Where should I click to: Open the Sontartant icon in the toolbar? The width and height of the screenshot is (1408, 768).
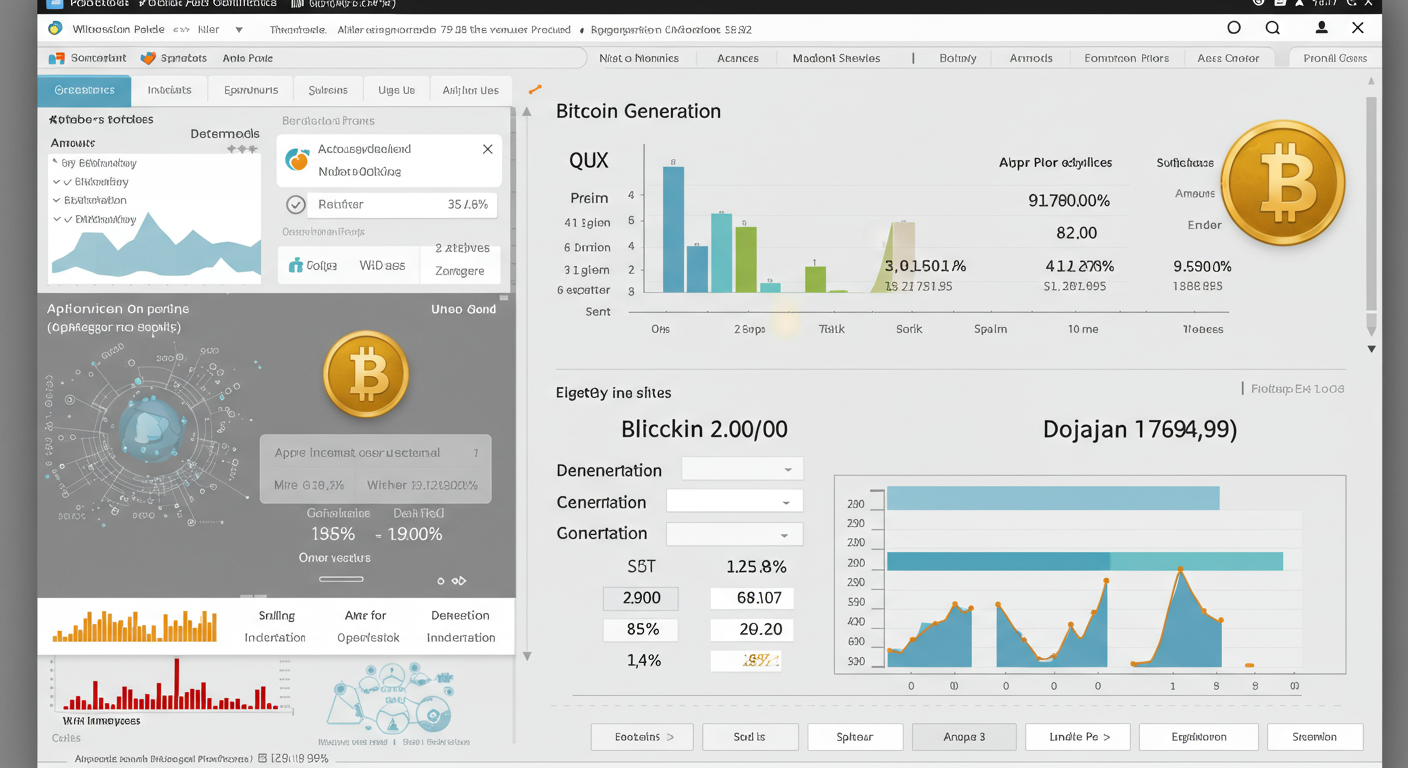(56, 58)
